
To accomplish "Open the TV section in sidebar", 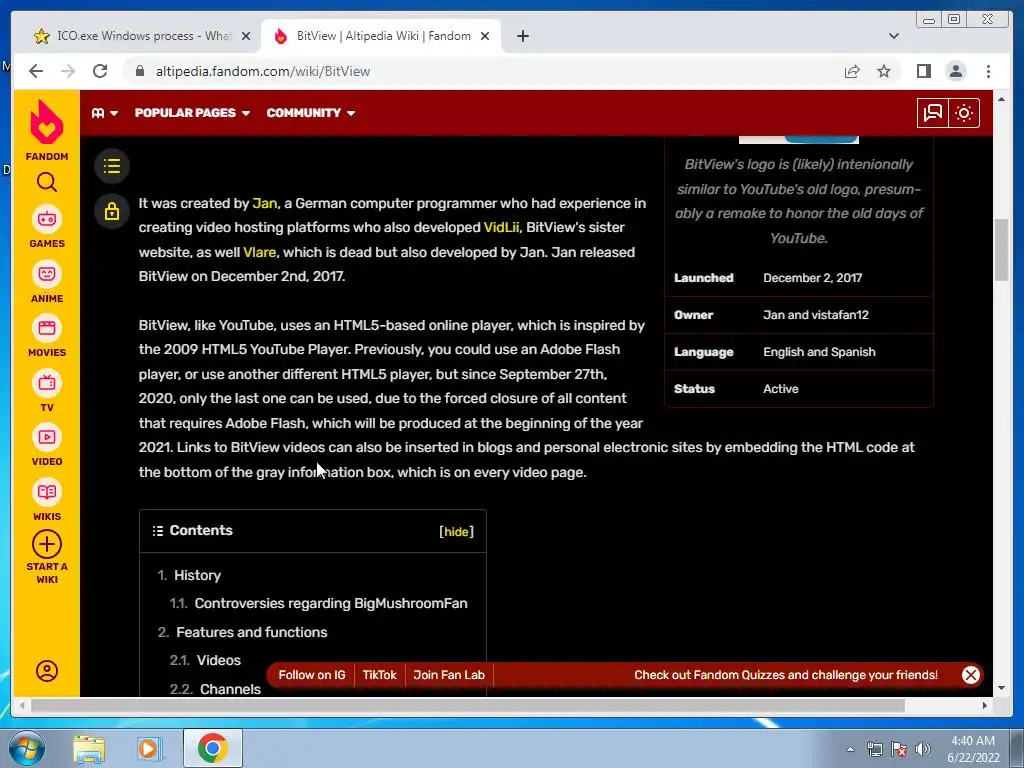I will [46, 391].
